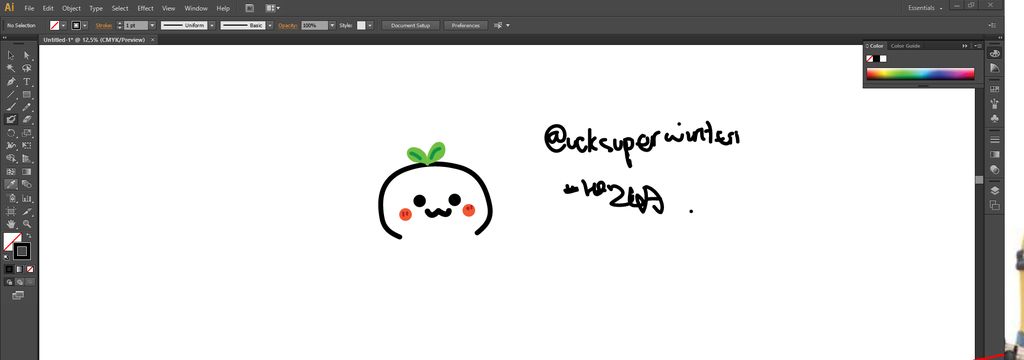Screen dimensions: 1024x360
Task: Select the Type tool
Action: [27, 81]
